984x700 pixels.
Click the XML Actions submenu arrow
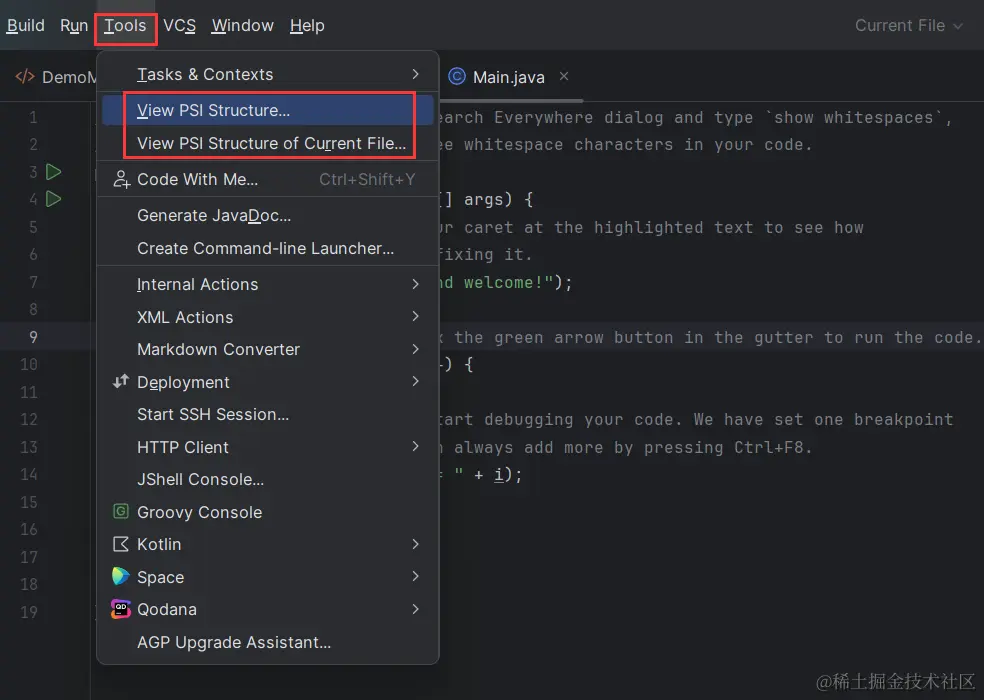pyautogui.click(x=415, y=316)
